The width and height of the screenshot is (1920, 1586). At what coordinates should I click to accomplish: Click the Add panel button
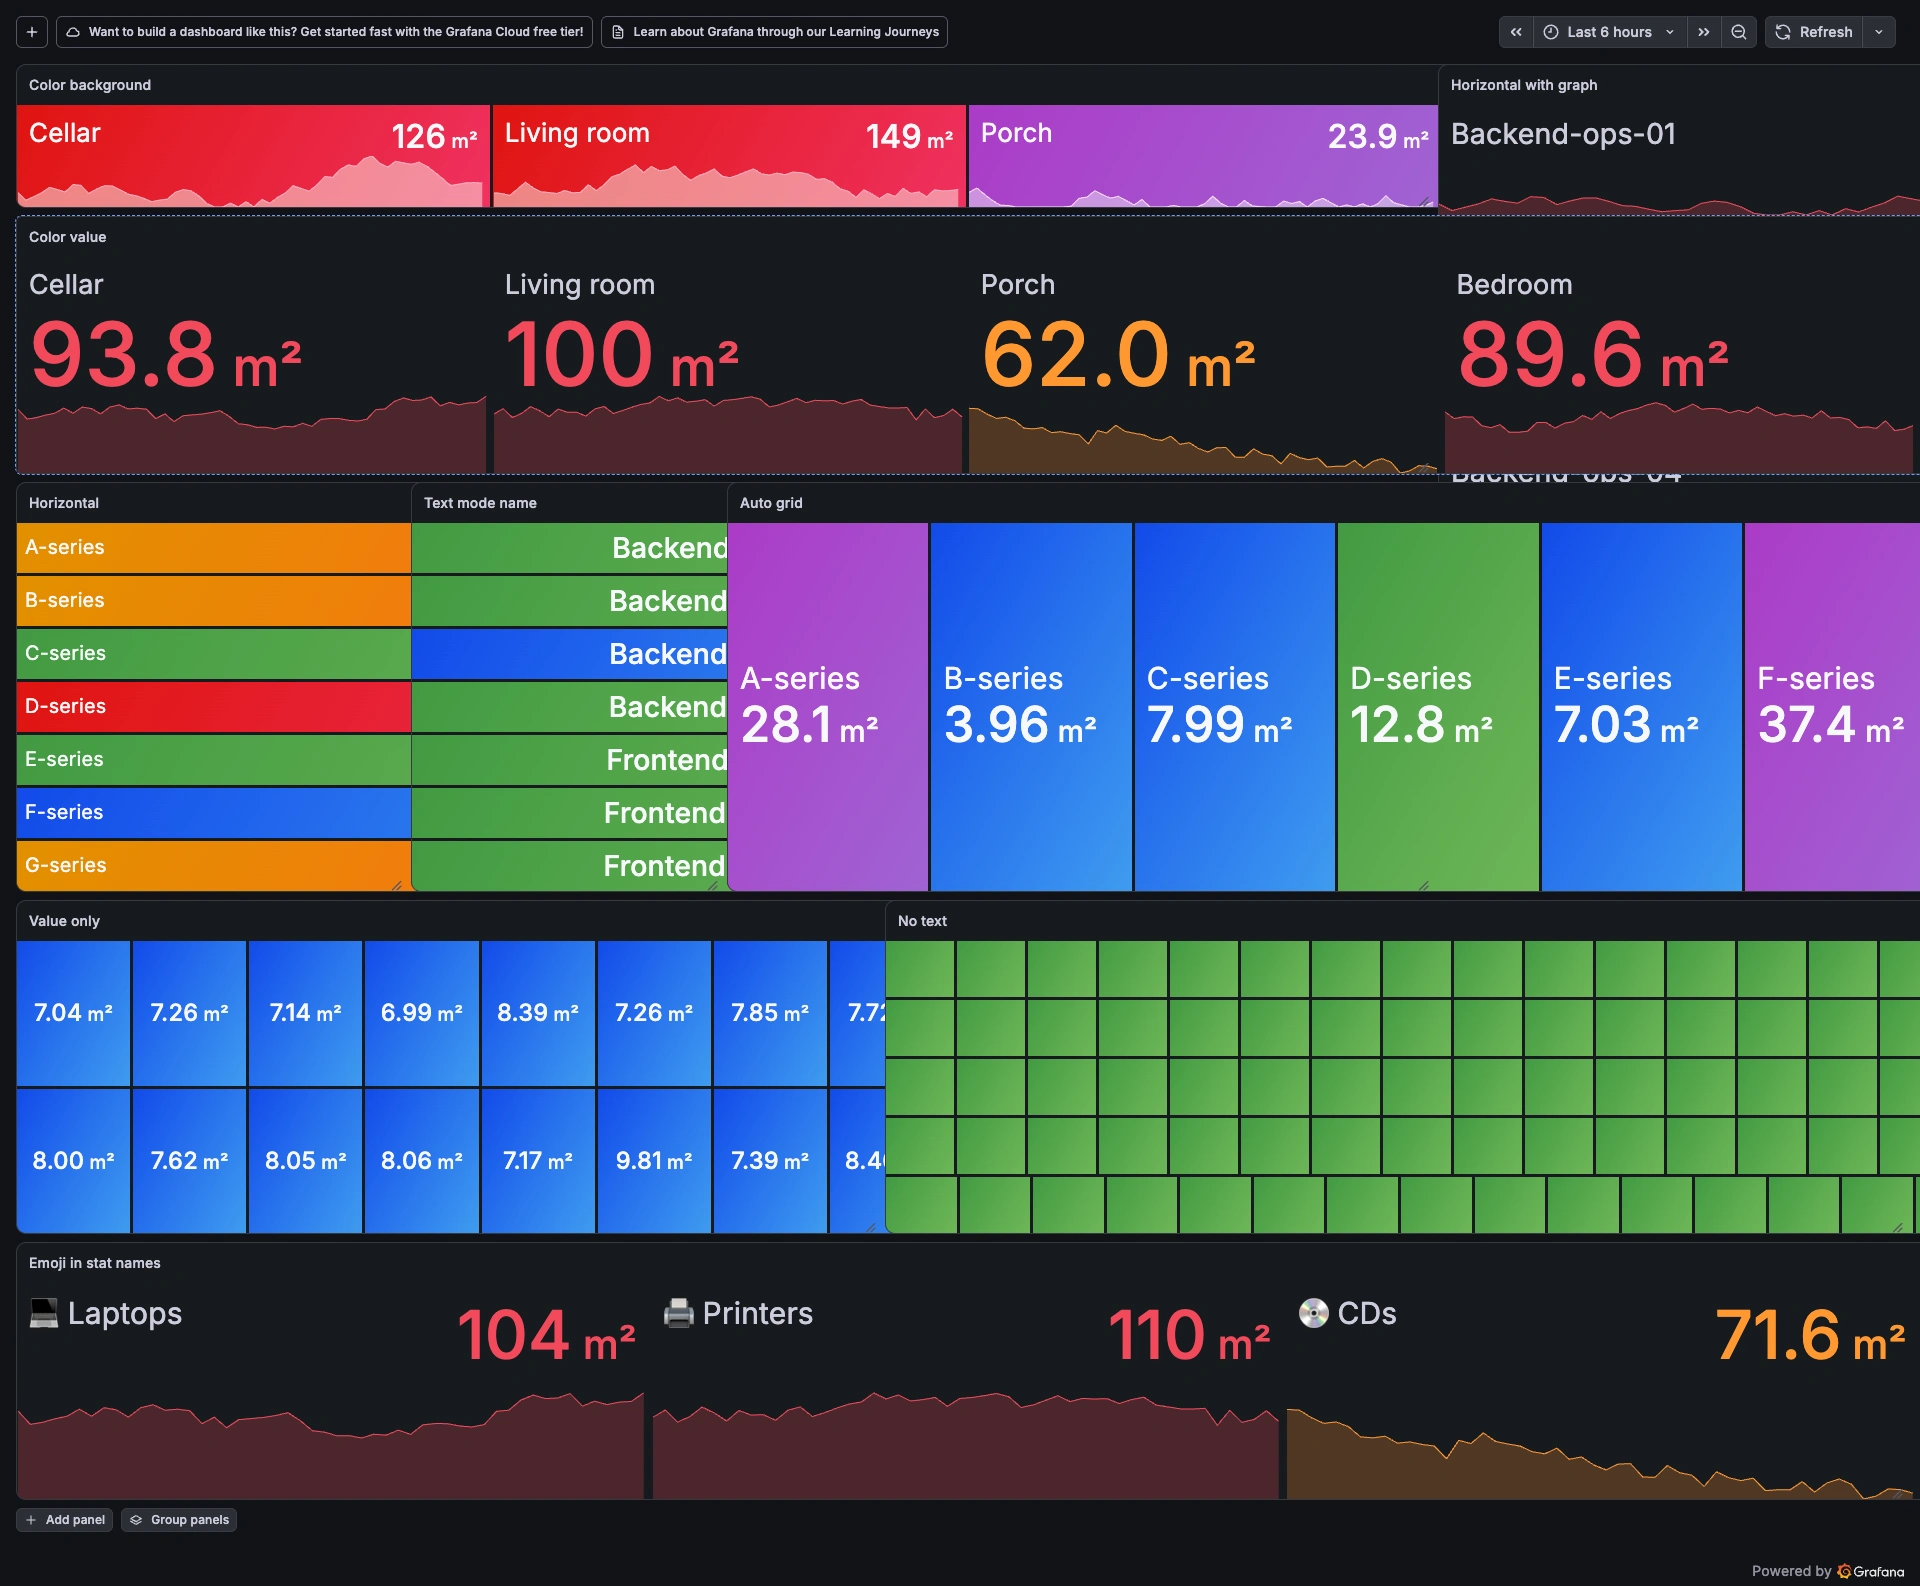coord(65,1520)
